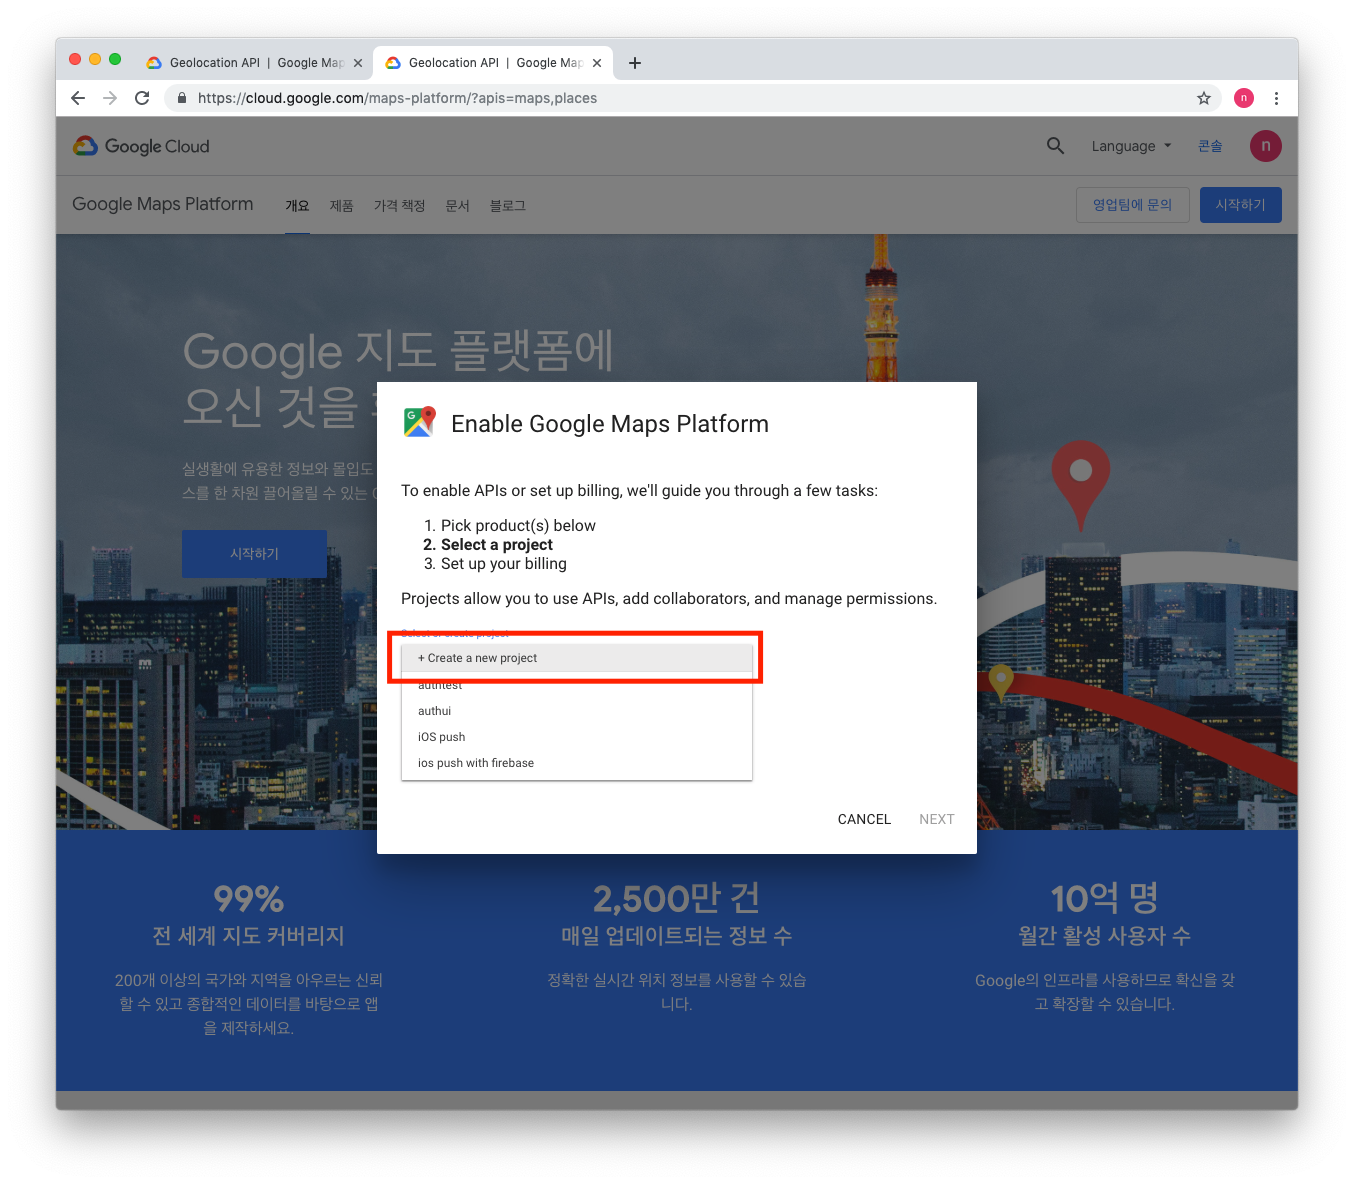Click the Google Maps icon in dialog header
This screenshot has height=1184, width=1354.
420,422
